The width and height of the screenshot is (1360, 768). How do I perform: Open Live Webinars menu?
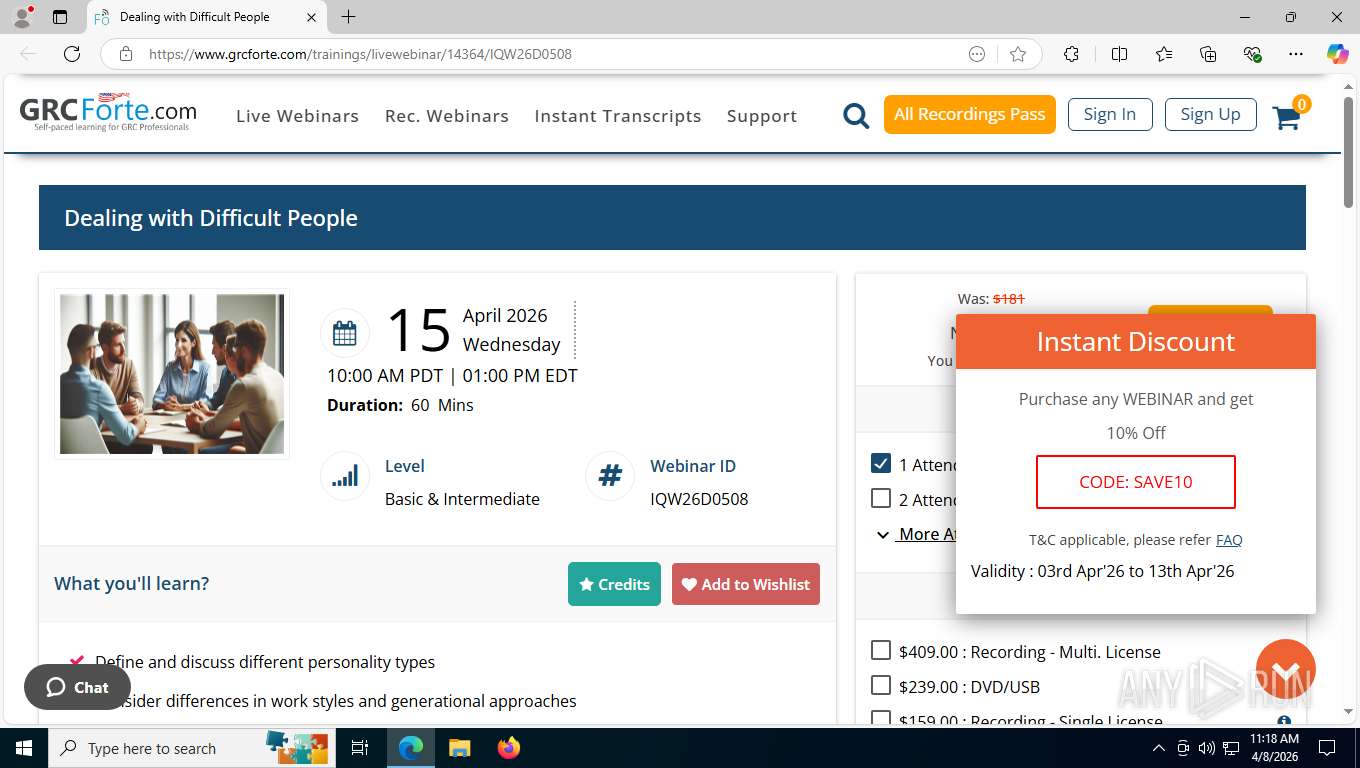point(297,116)
